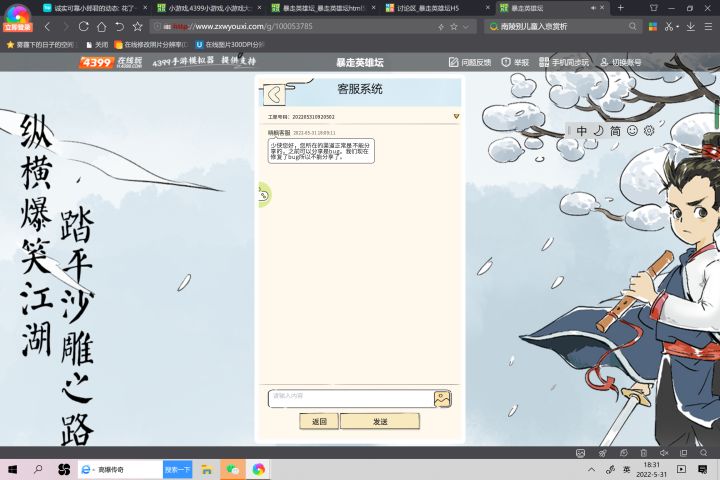Reload the page
This screenshot has height=480, width=720.
pyautogui.click(x=84, y=27)
